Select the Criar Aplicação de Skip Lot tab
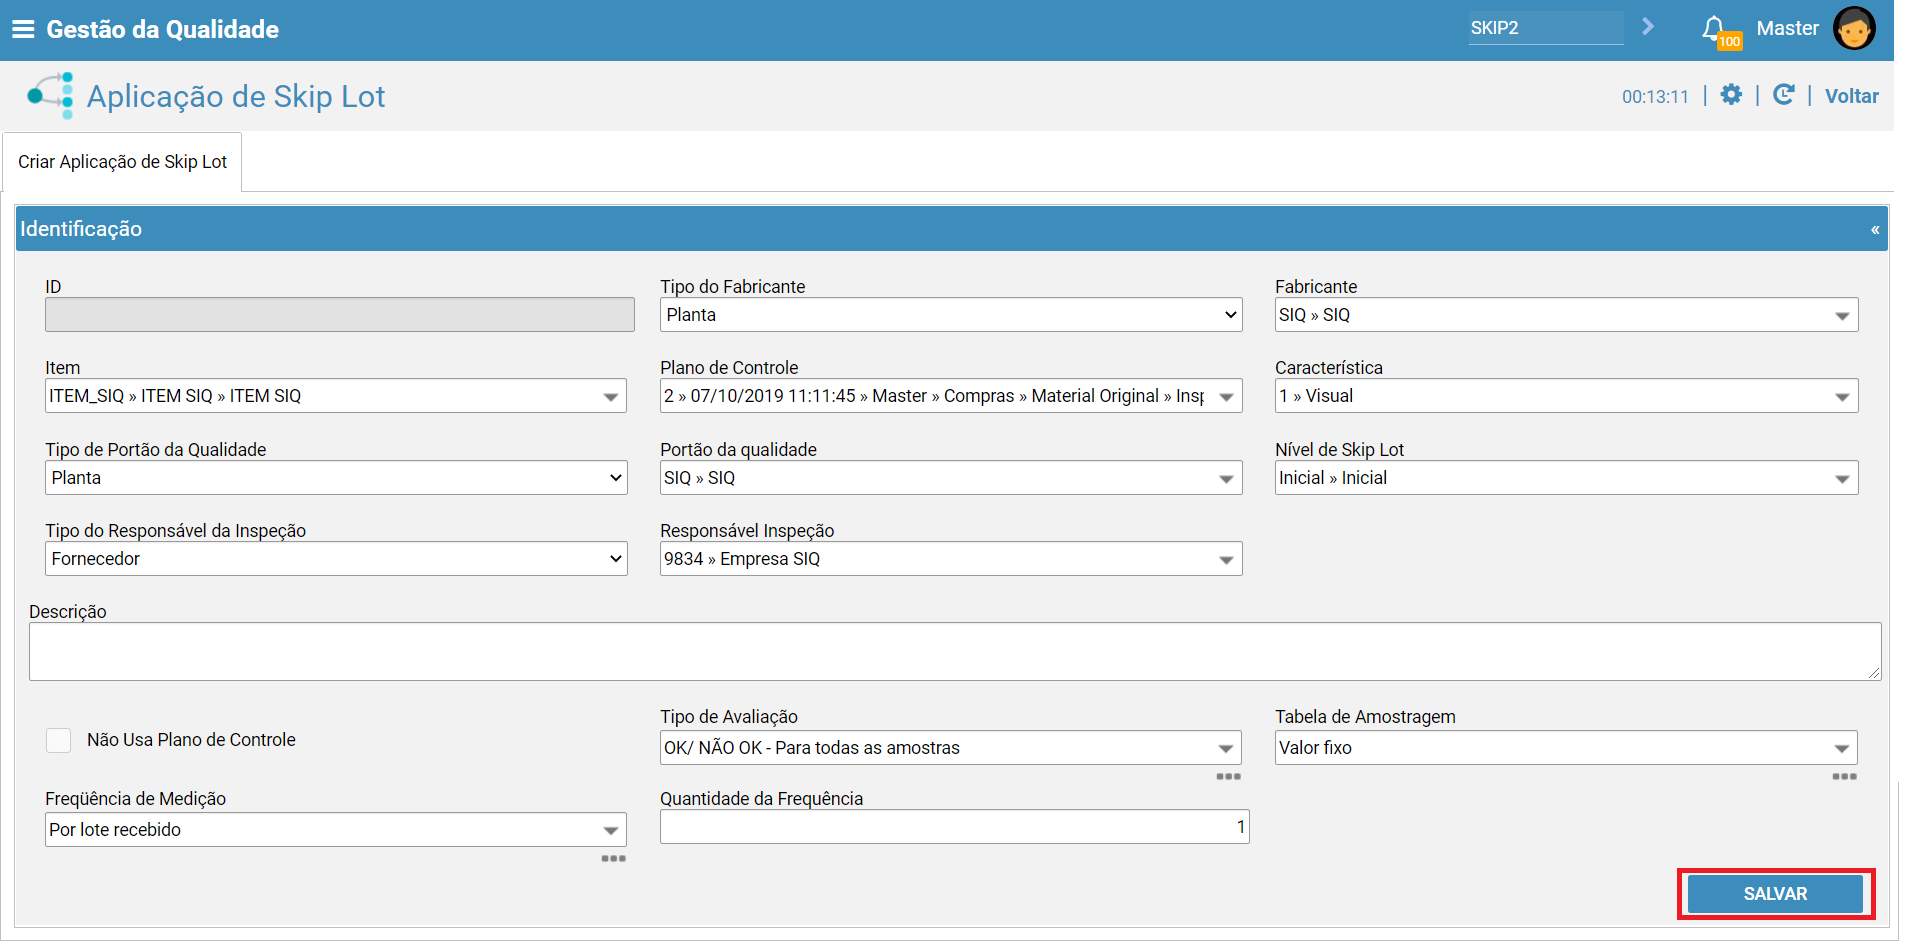1919x944 pixels. click(122, 162)
